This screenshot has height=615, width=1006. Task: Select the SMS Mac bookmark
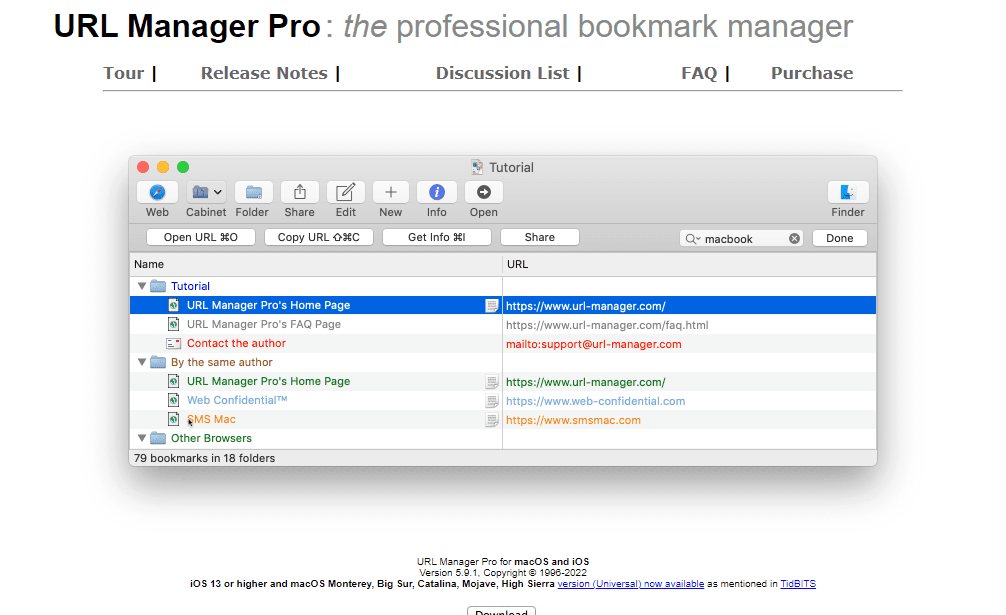pos(211,419)
